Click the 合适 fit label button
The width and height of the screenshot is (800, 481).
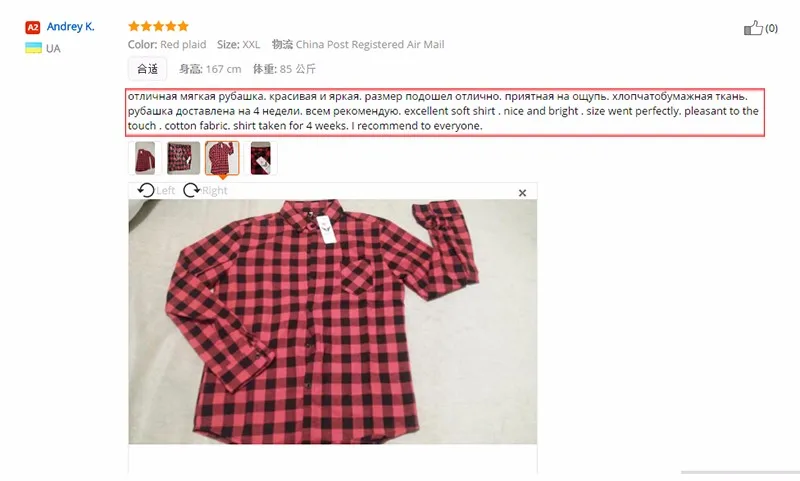pos(147,69)
